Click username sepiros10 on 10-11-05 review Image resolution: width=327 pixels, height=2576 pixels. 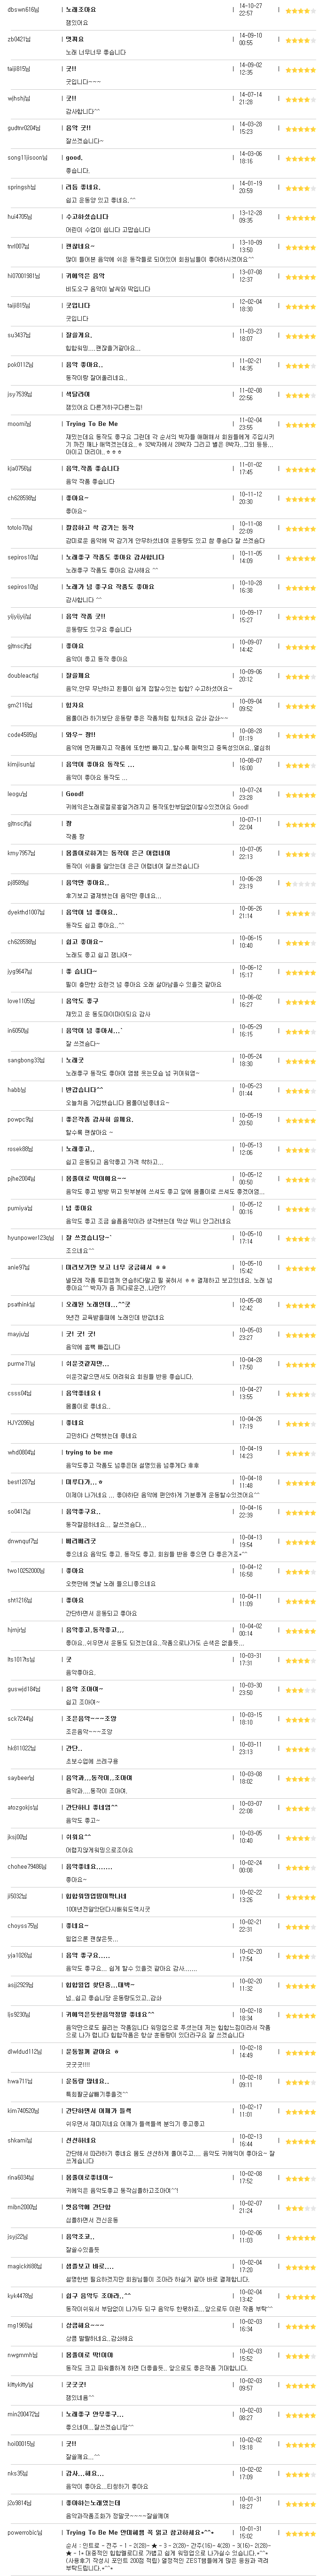(x=22, y=557)
